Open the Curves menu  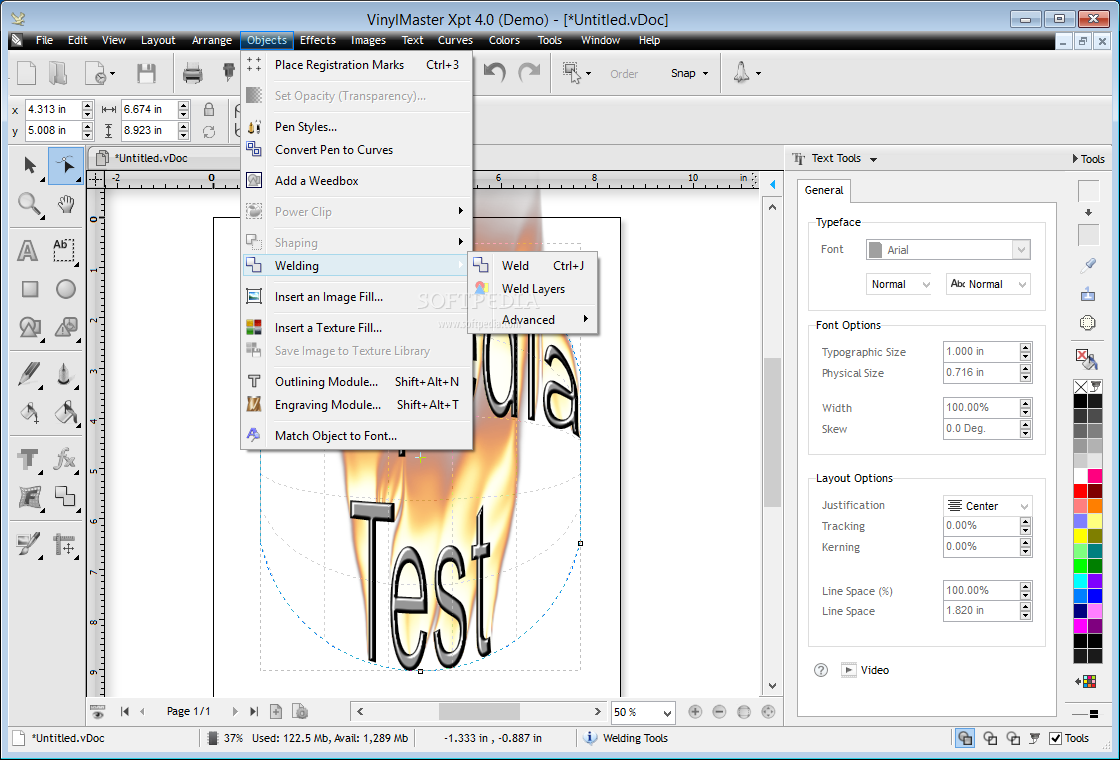coord(455,40)
